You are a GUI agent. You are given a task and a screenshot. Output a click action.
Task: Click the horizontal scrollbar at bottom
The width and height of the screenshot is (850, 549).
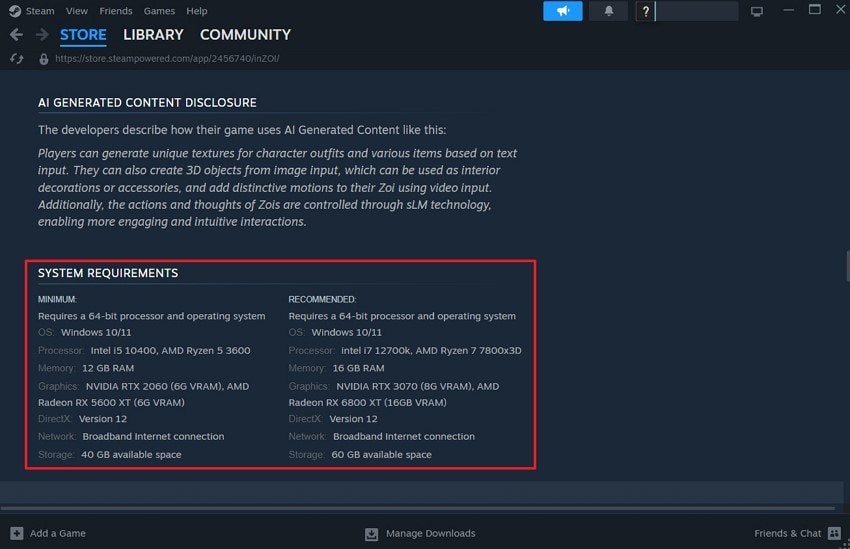[417, 508]
